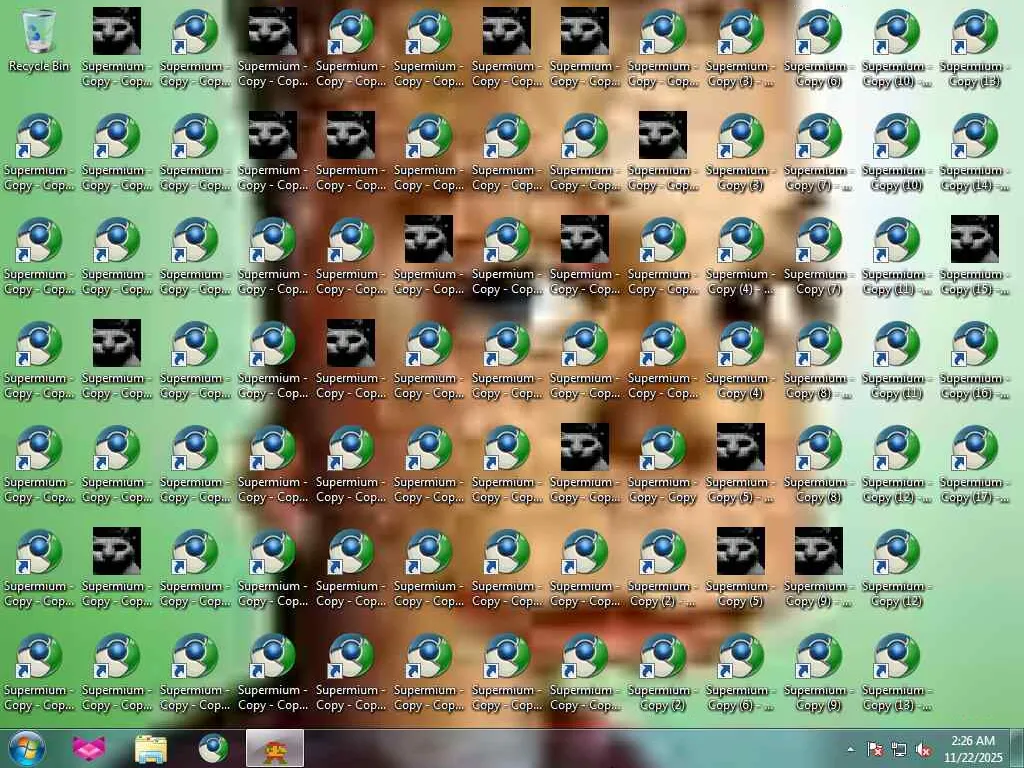Open shortcut labeled "Supermium - Copy (16) - ..."
The width and height of the screenshot is (1024, 768).
click(974, 359)
